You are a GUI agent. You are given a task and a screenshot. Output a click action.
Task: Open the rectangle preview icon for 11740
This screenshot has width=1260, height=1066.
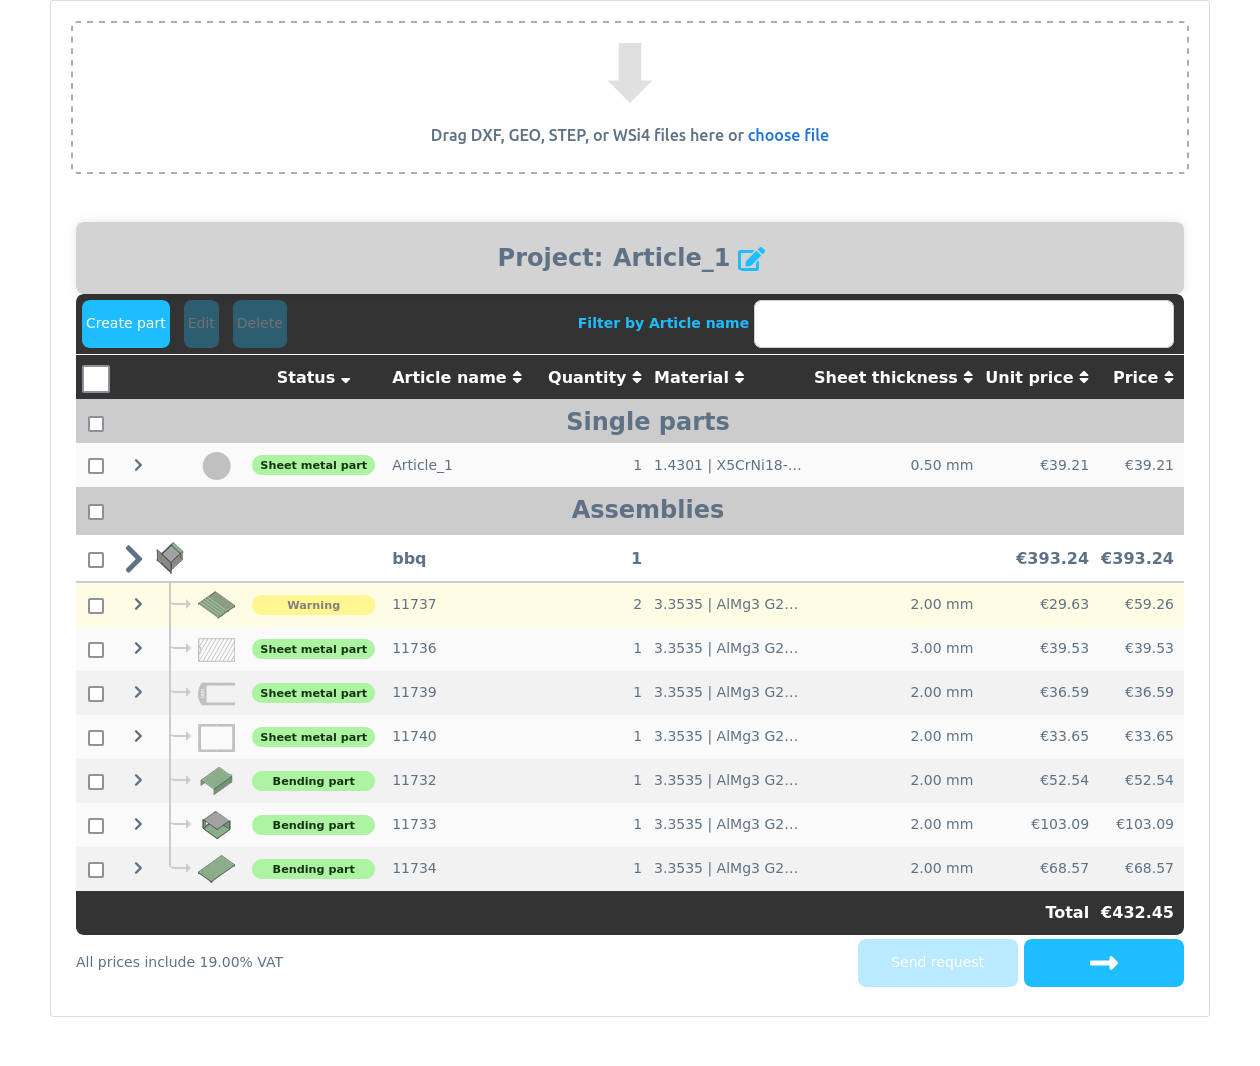[x=216, y=738]
